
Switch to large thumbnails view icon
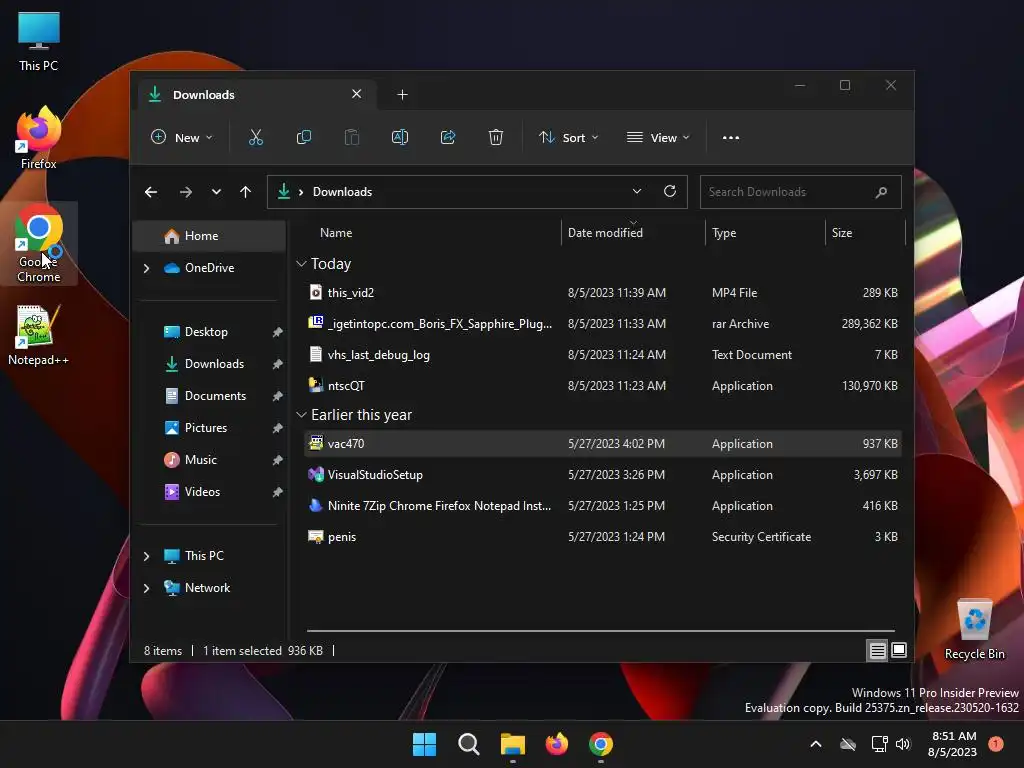pyautogui.click(x=899, y=650)
